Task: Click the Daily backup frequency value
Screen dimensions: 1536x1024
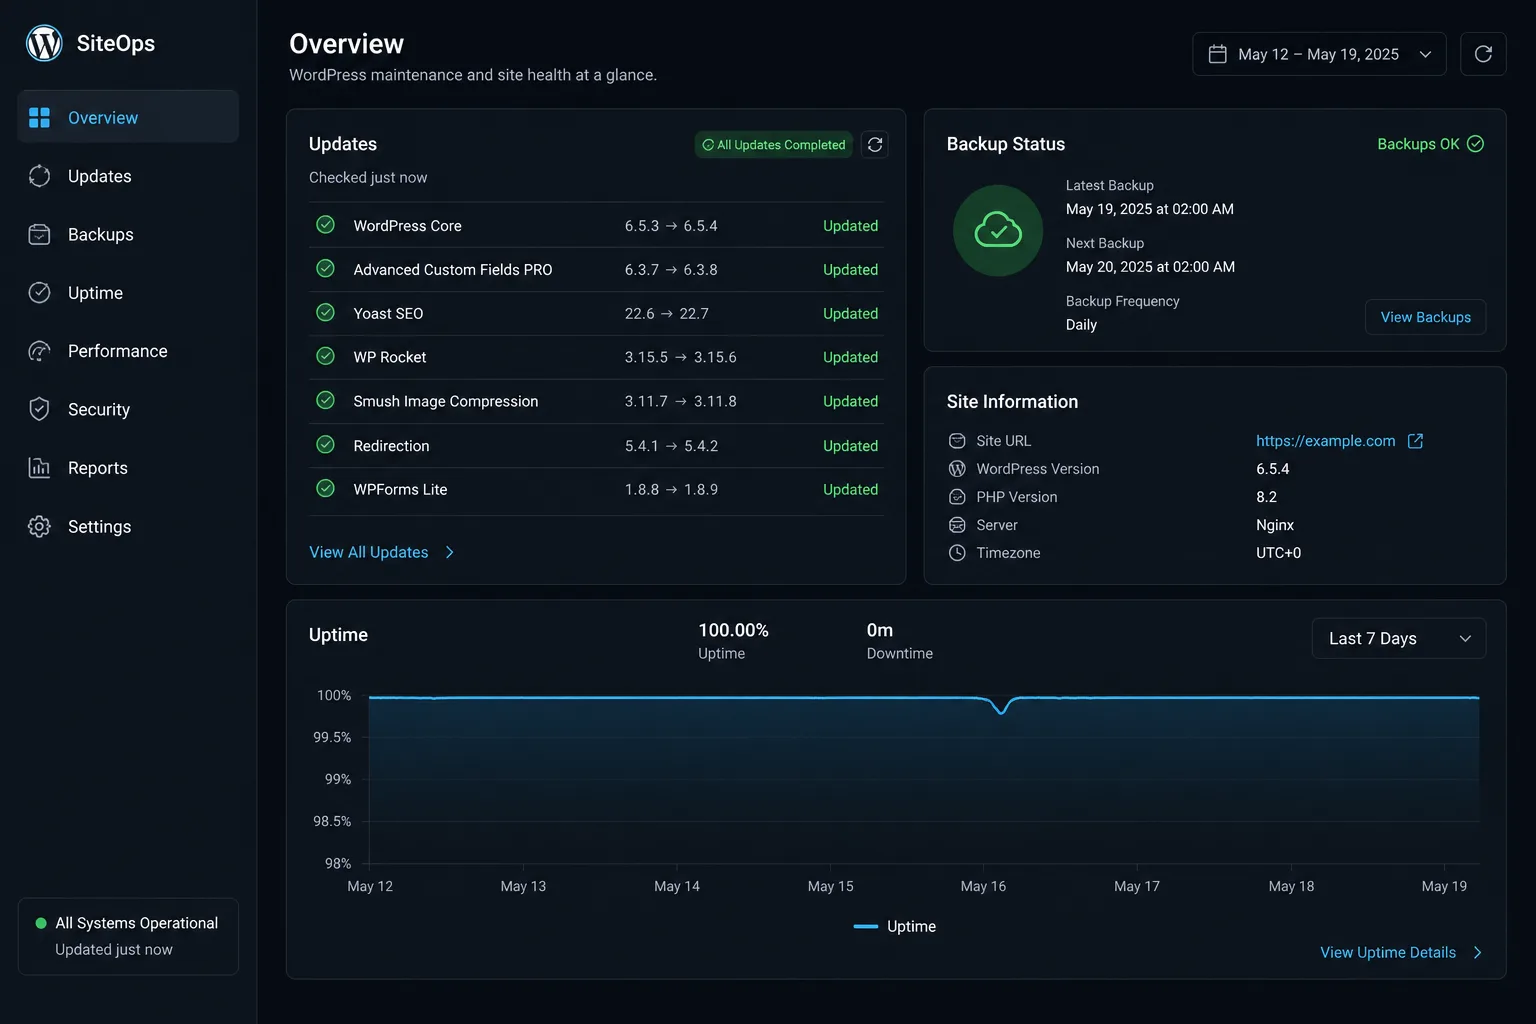Action: [1081, 325]
